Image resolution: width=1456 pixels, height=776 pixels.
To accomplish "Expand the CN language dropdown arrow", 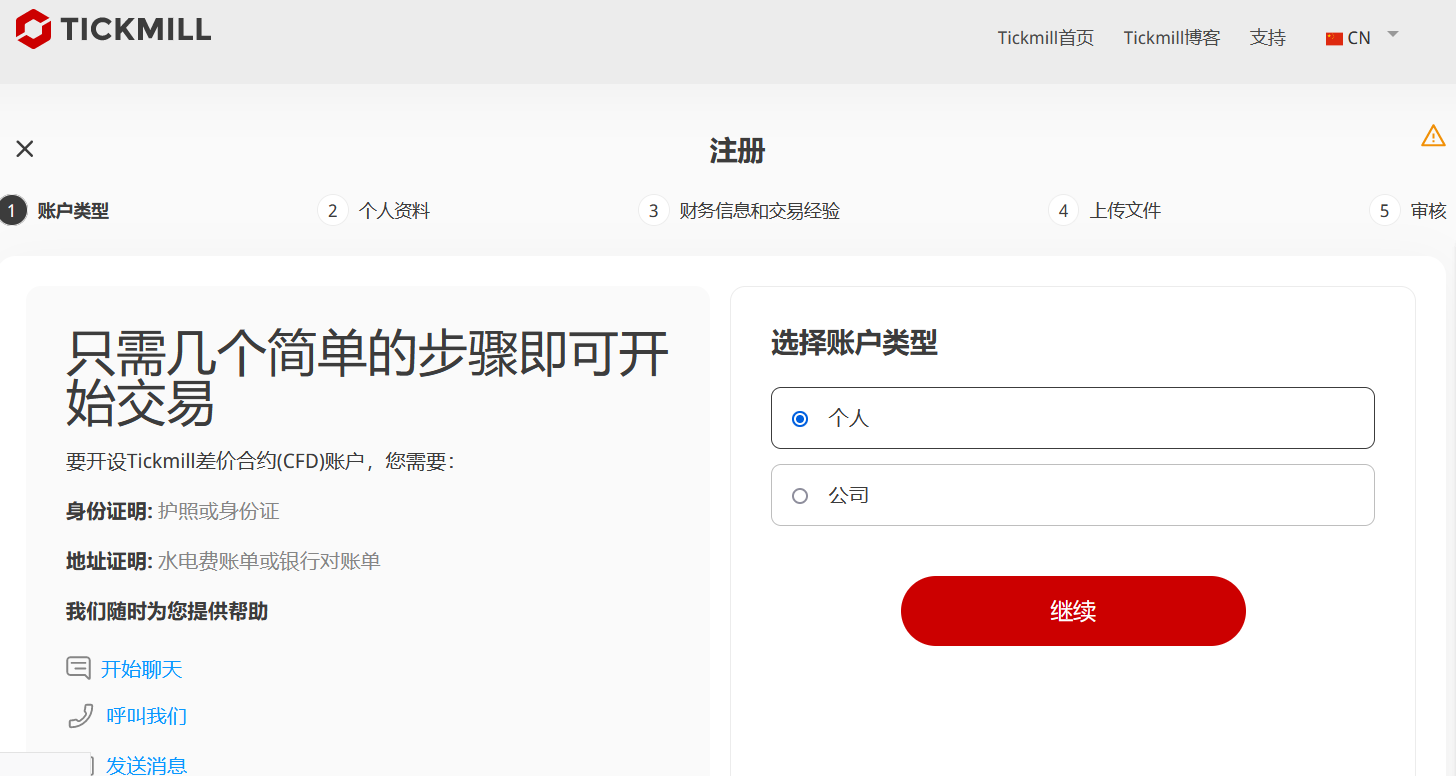I will click(x=1392, y=35).
